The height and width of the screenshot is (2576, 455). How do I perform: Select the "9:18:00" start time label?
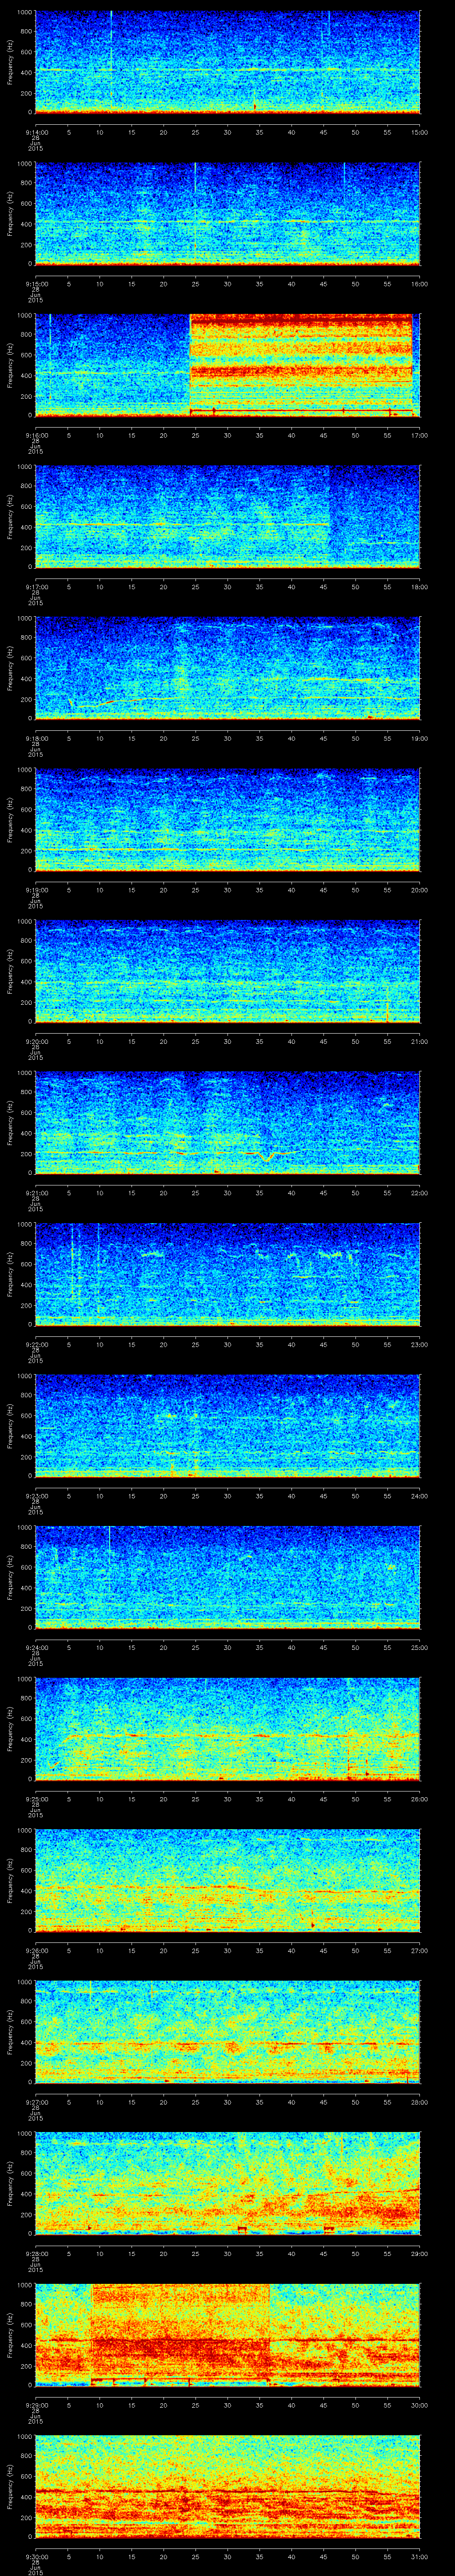(x=36, y=738)
